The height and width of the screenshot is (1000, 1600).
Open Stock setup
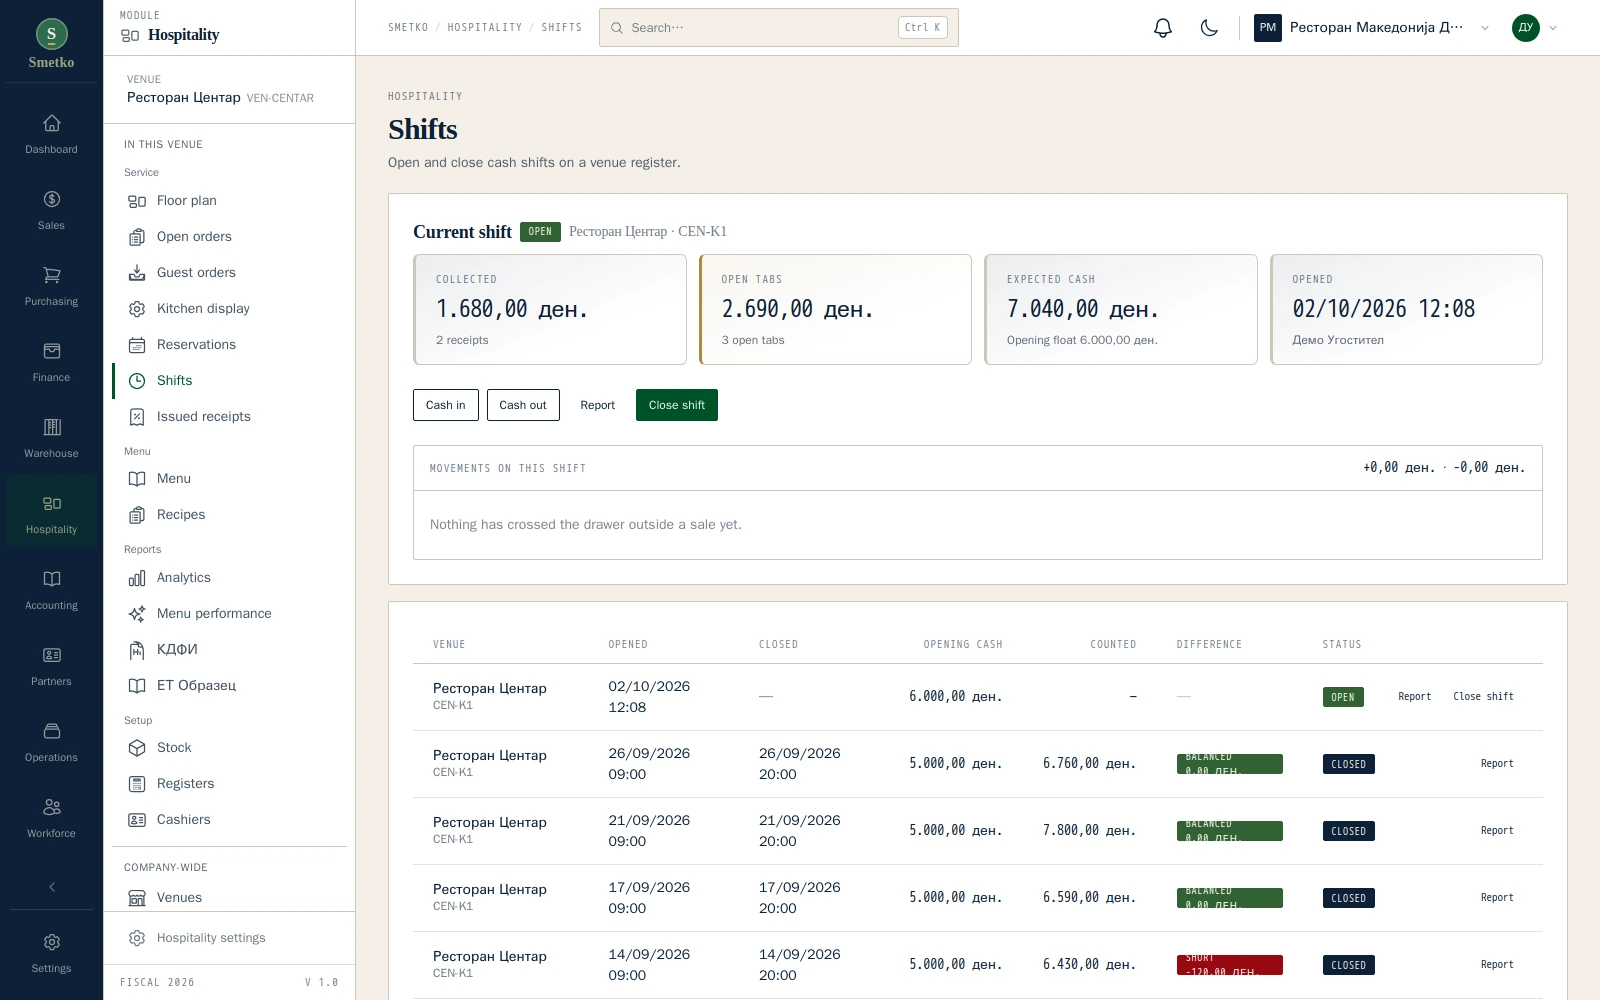(231, 748)
